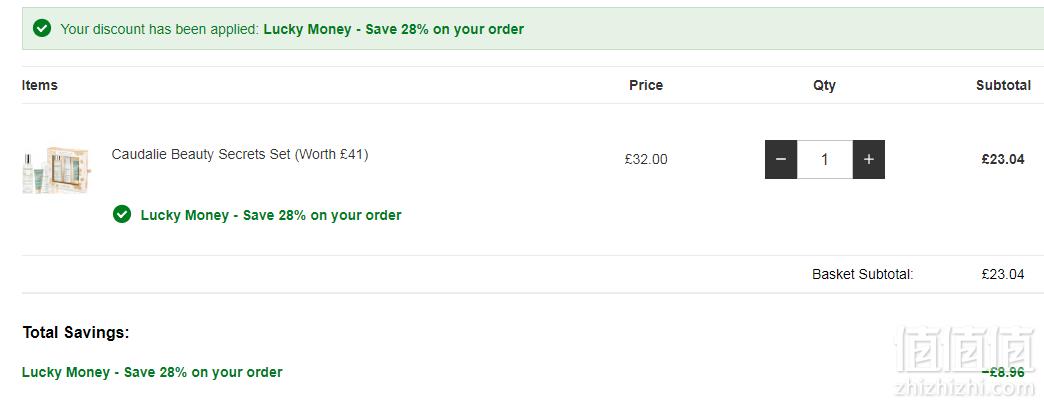Click the Lucky Money line under Total Savings

point(152,372)
